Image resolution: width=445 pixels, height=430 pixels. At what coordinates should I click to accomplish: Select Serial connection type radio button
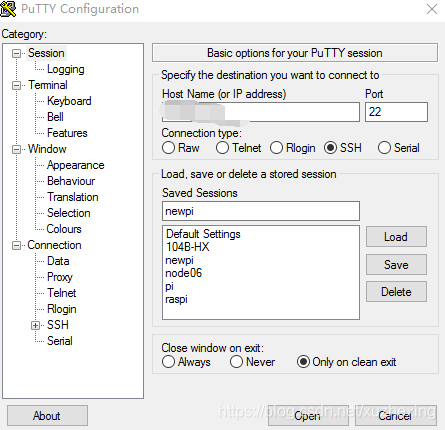pos(384,148)
